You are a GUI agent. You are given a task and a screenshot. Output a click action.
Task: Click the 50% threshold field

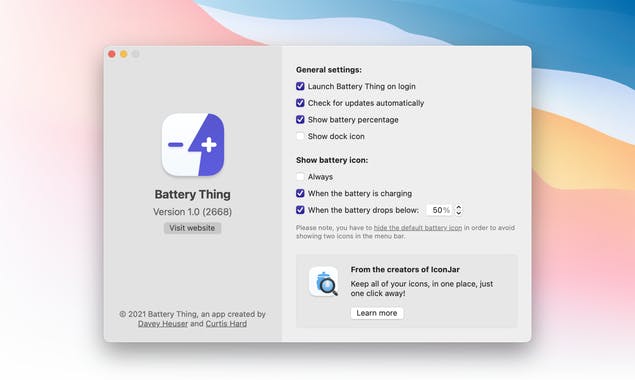pos(440,210)
